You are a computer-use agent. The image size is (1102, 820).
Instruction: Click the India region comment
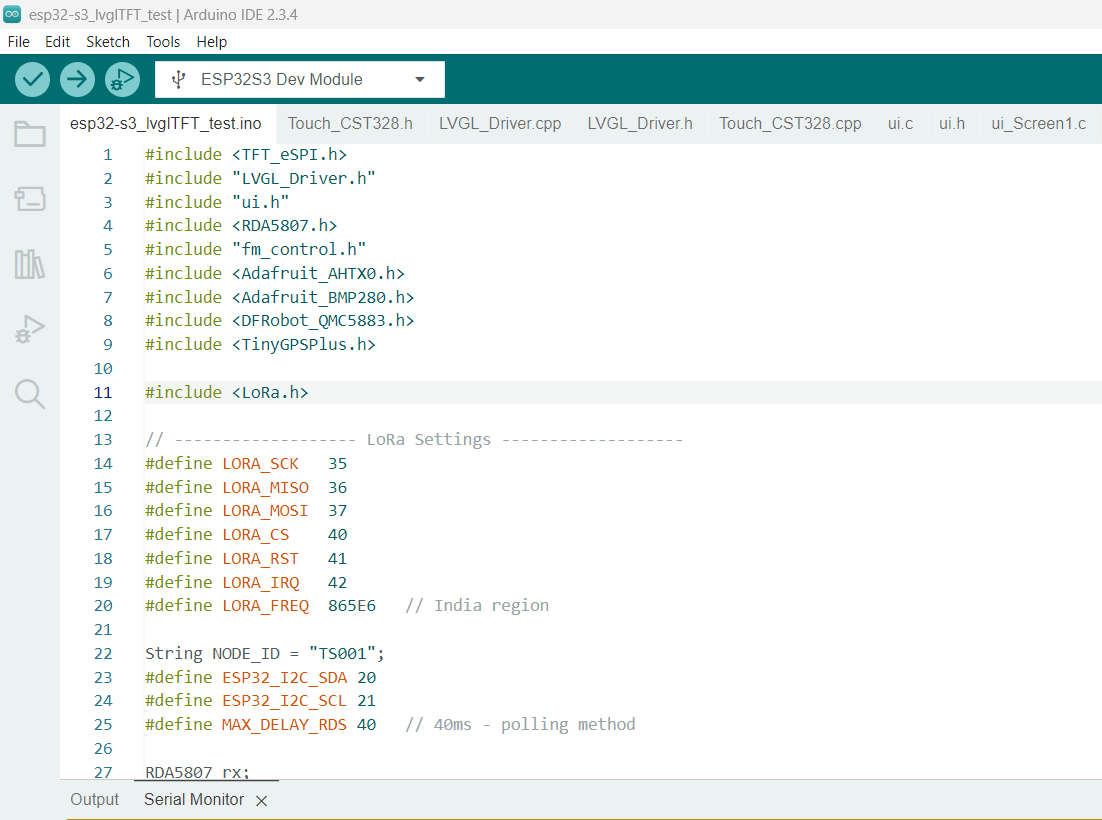tap(477, 606)
